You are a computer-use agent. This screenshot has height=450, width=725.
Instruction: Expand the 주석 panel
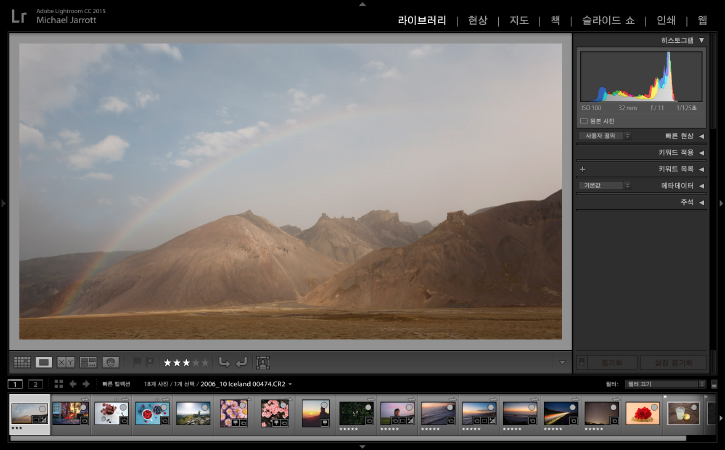point(701,203)
